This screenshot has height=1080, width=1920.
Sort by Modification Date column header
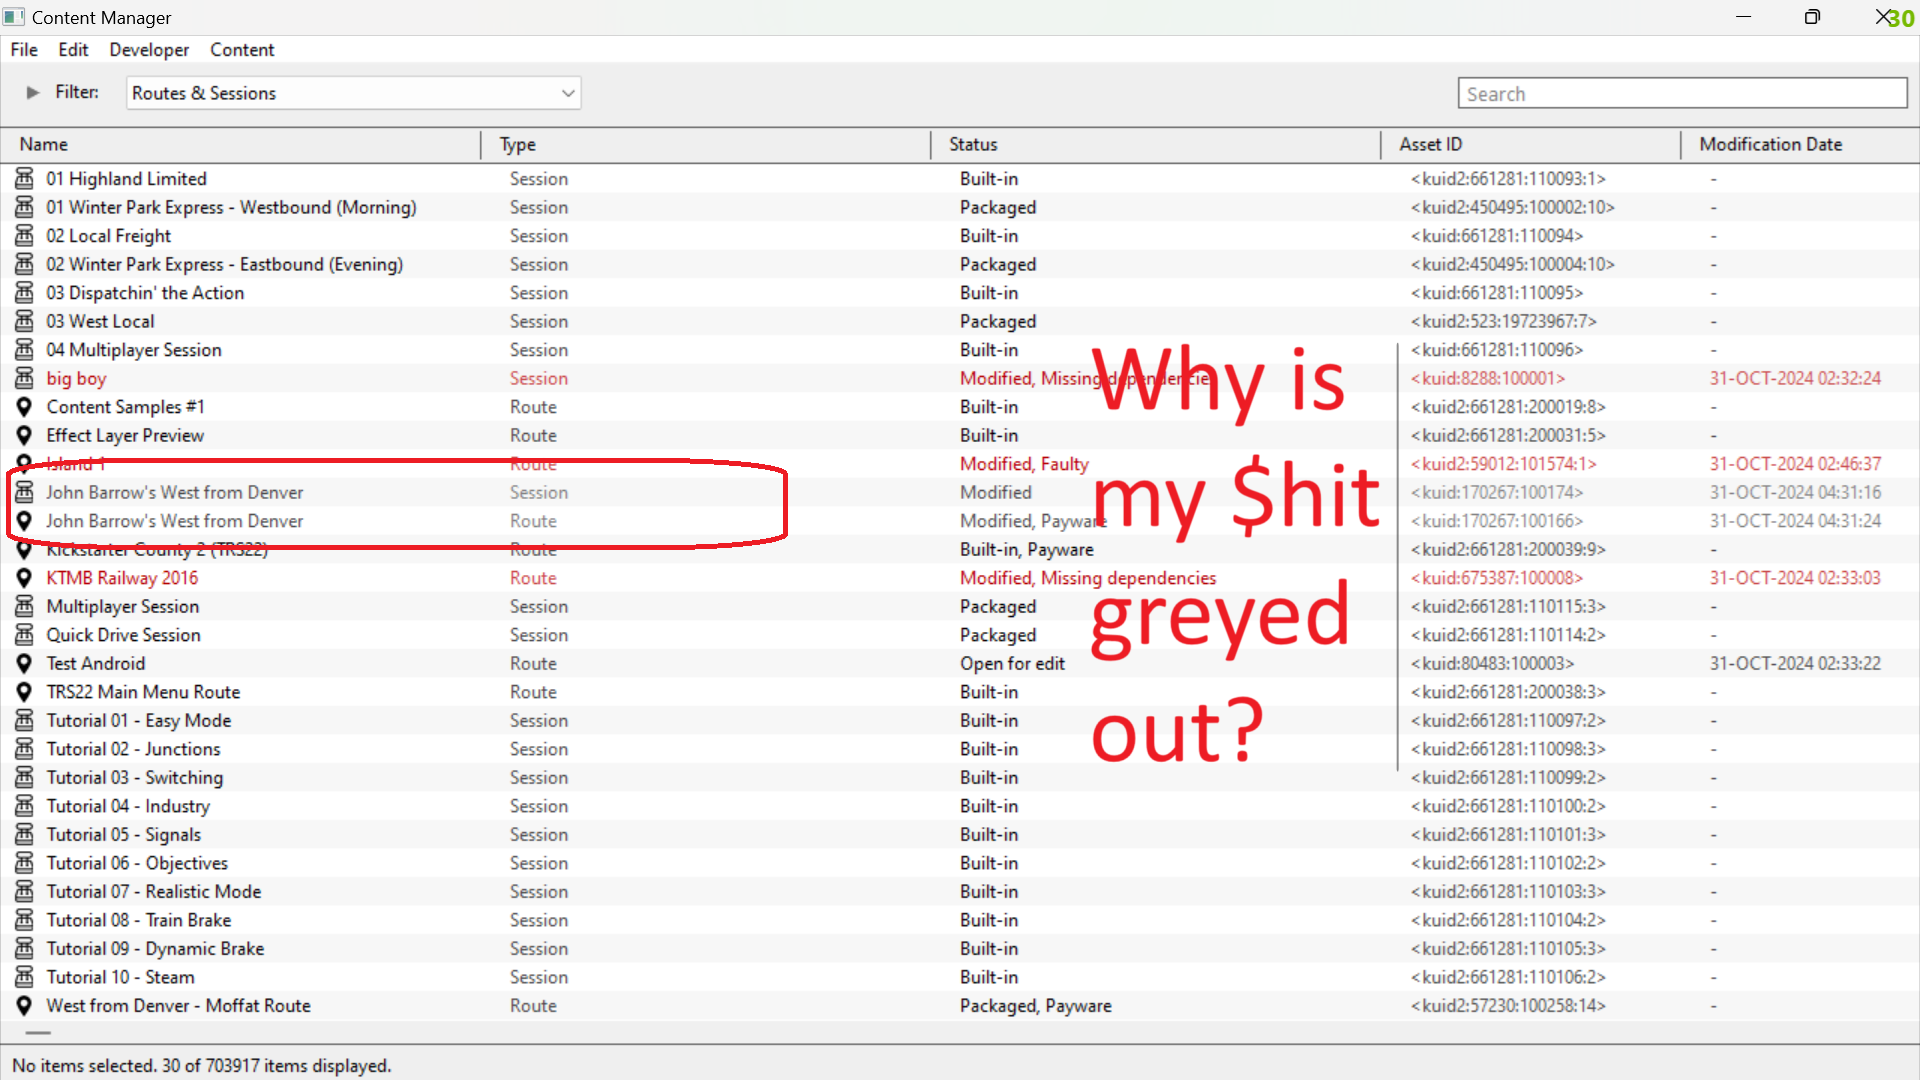click(1770, 144)
